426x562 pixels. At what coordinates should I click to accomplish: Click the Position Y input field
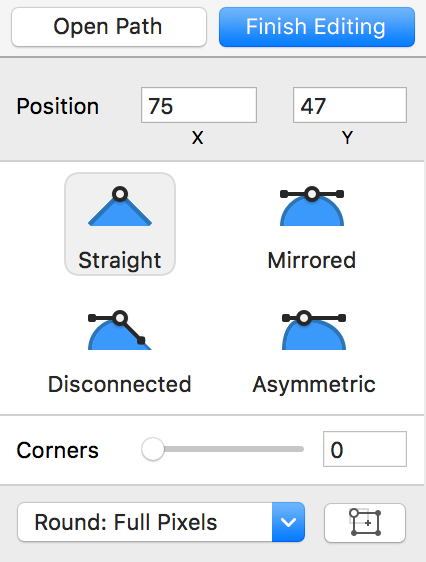click(x=350, y=105)
